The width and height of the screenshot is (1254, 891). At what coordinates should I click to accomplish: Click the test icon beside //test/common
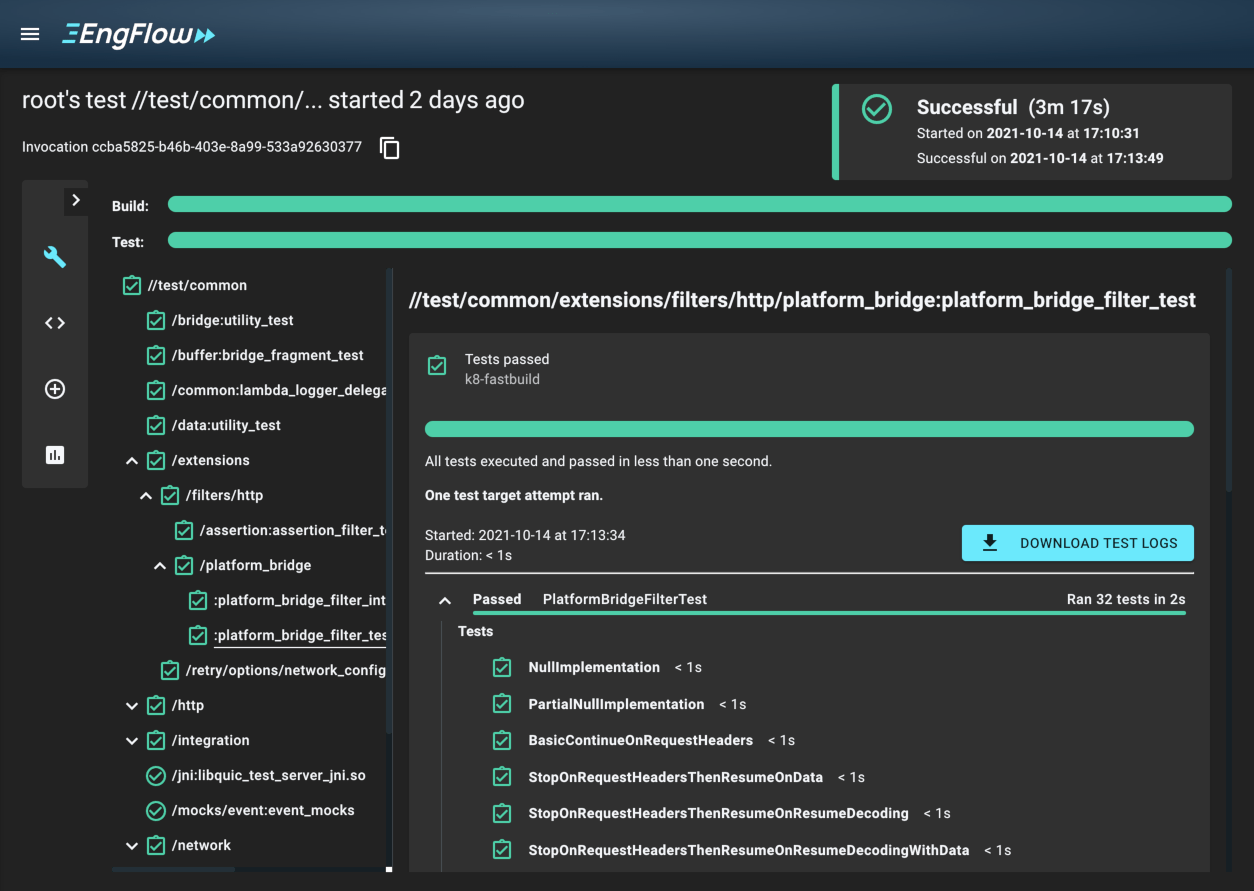click(131, 285)
